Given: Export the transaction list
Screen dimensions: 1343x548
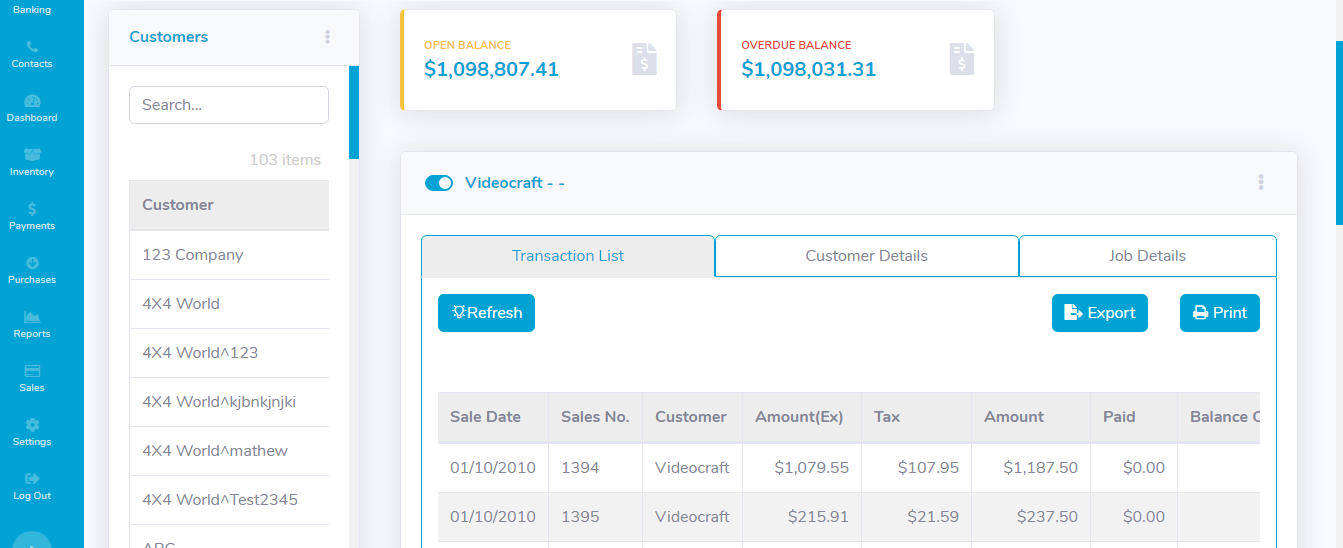Looking at the screenshot, I should click(x=1100, y=313).
